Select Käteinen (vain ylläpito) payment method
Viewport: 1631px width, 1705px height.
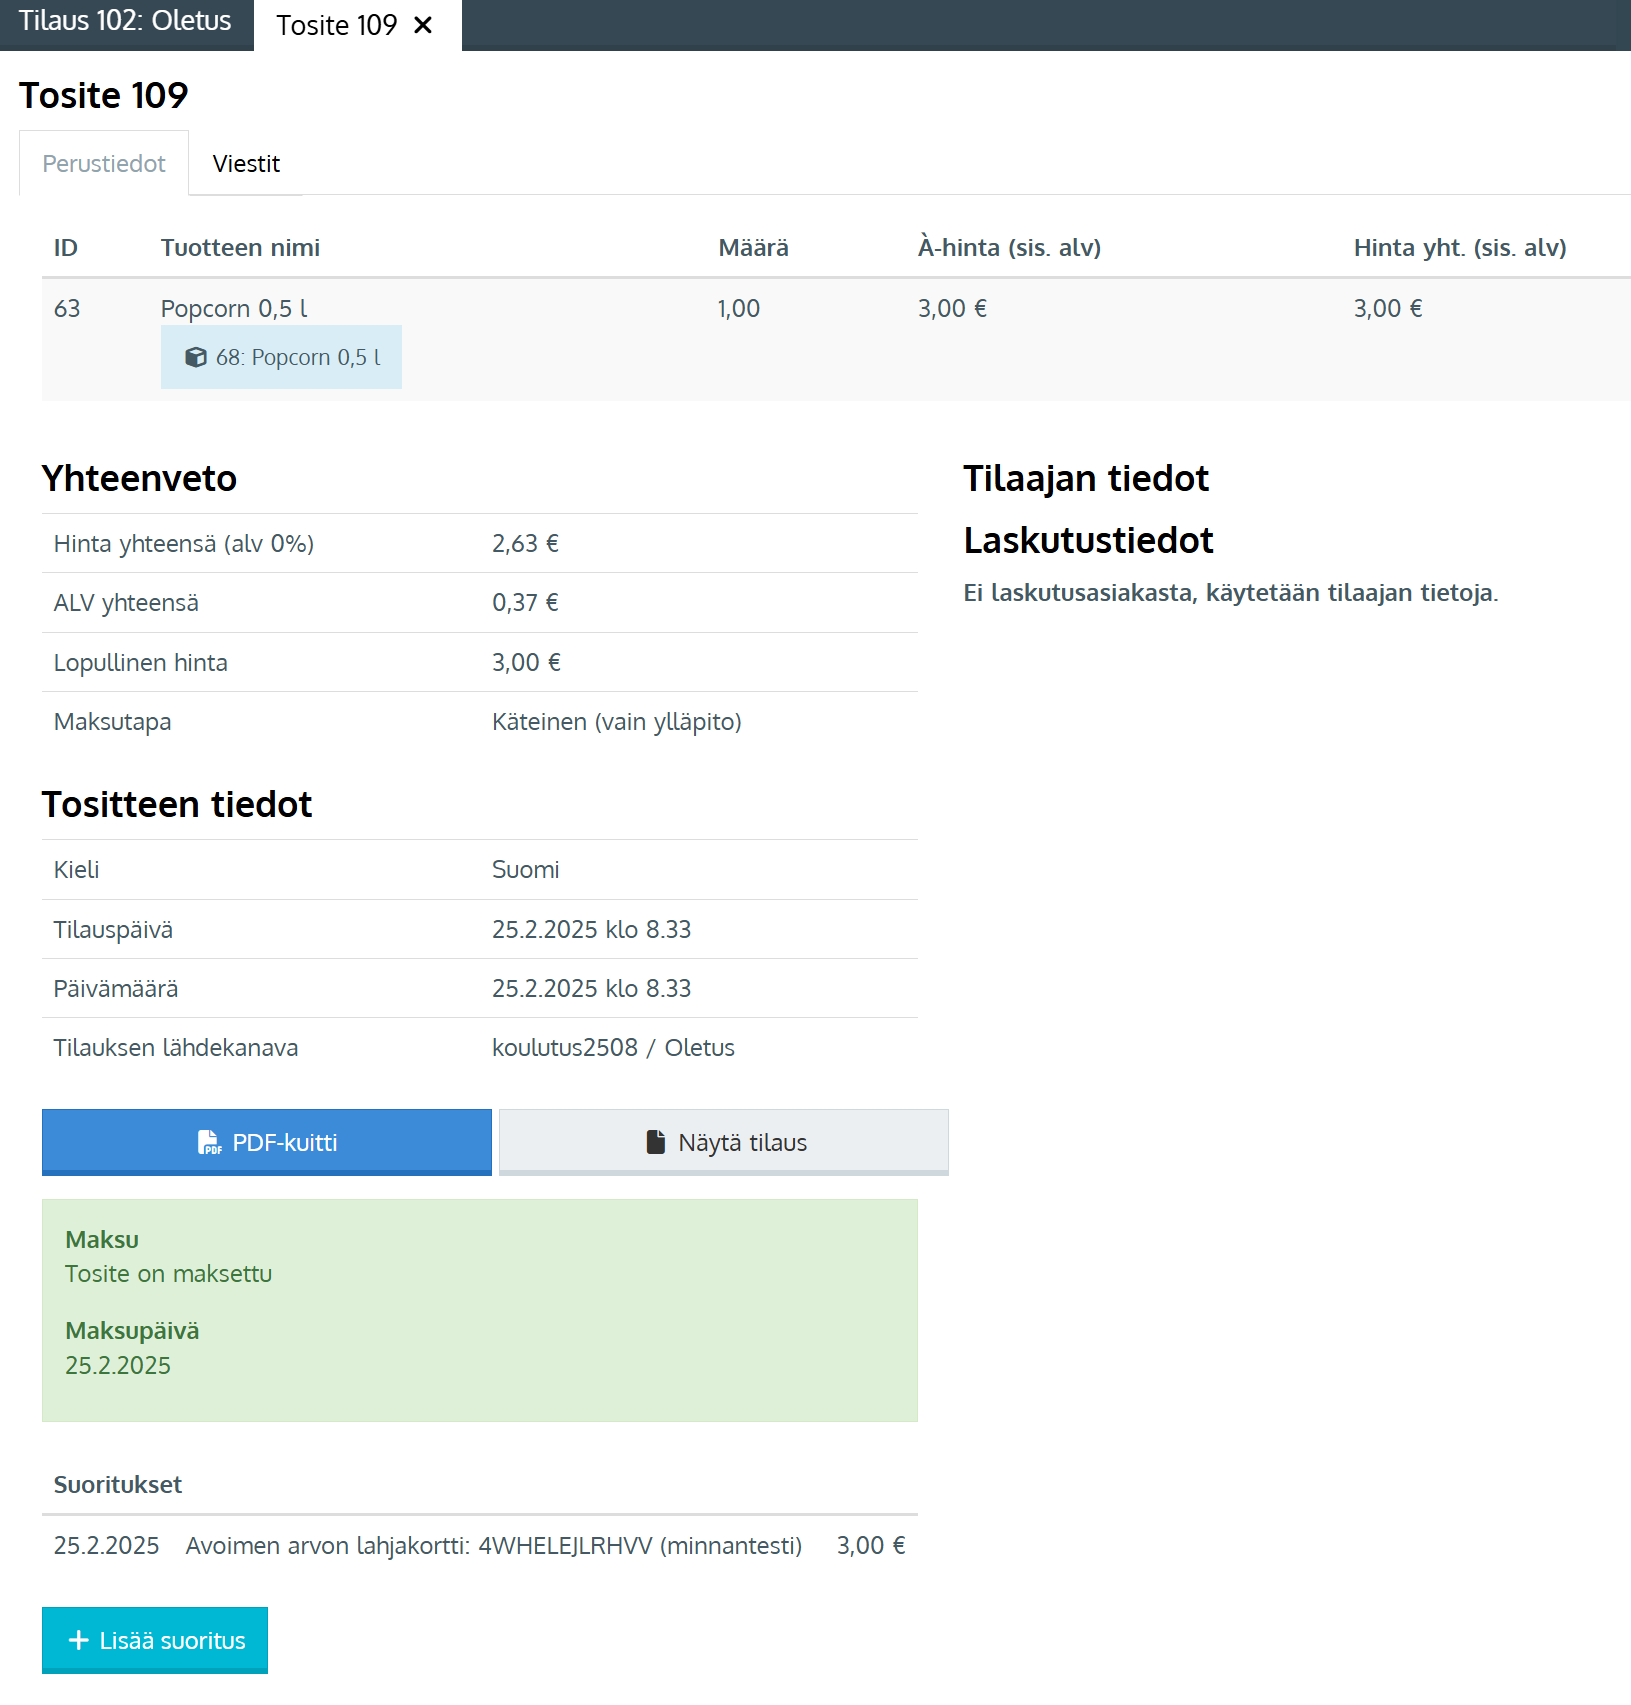(617, 721)
